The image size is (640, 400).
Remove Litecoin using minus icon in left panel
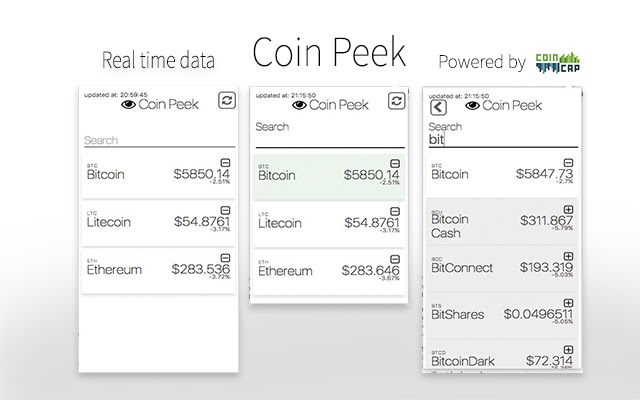(226, 209)
